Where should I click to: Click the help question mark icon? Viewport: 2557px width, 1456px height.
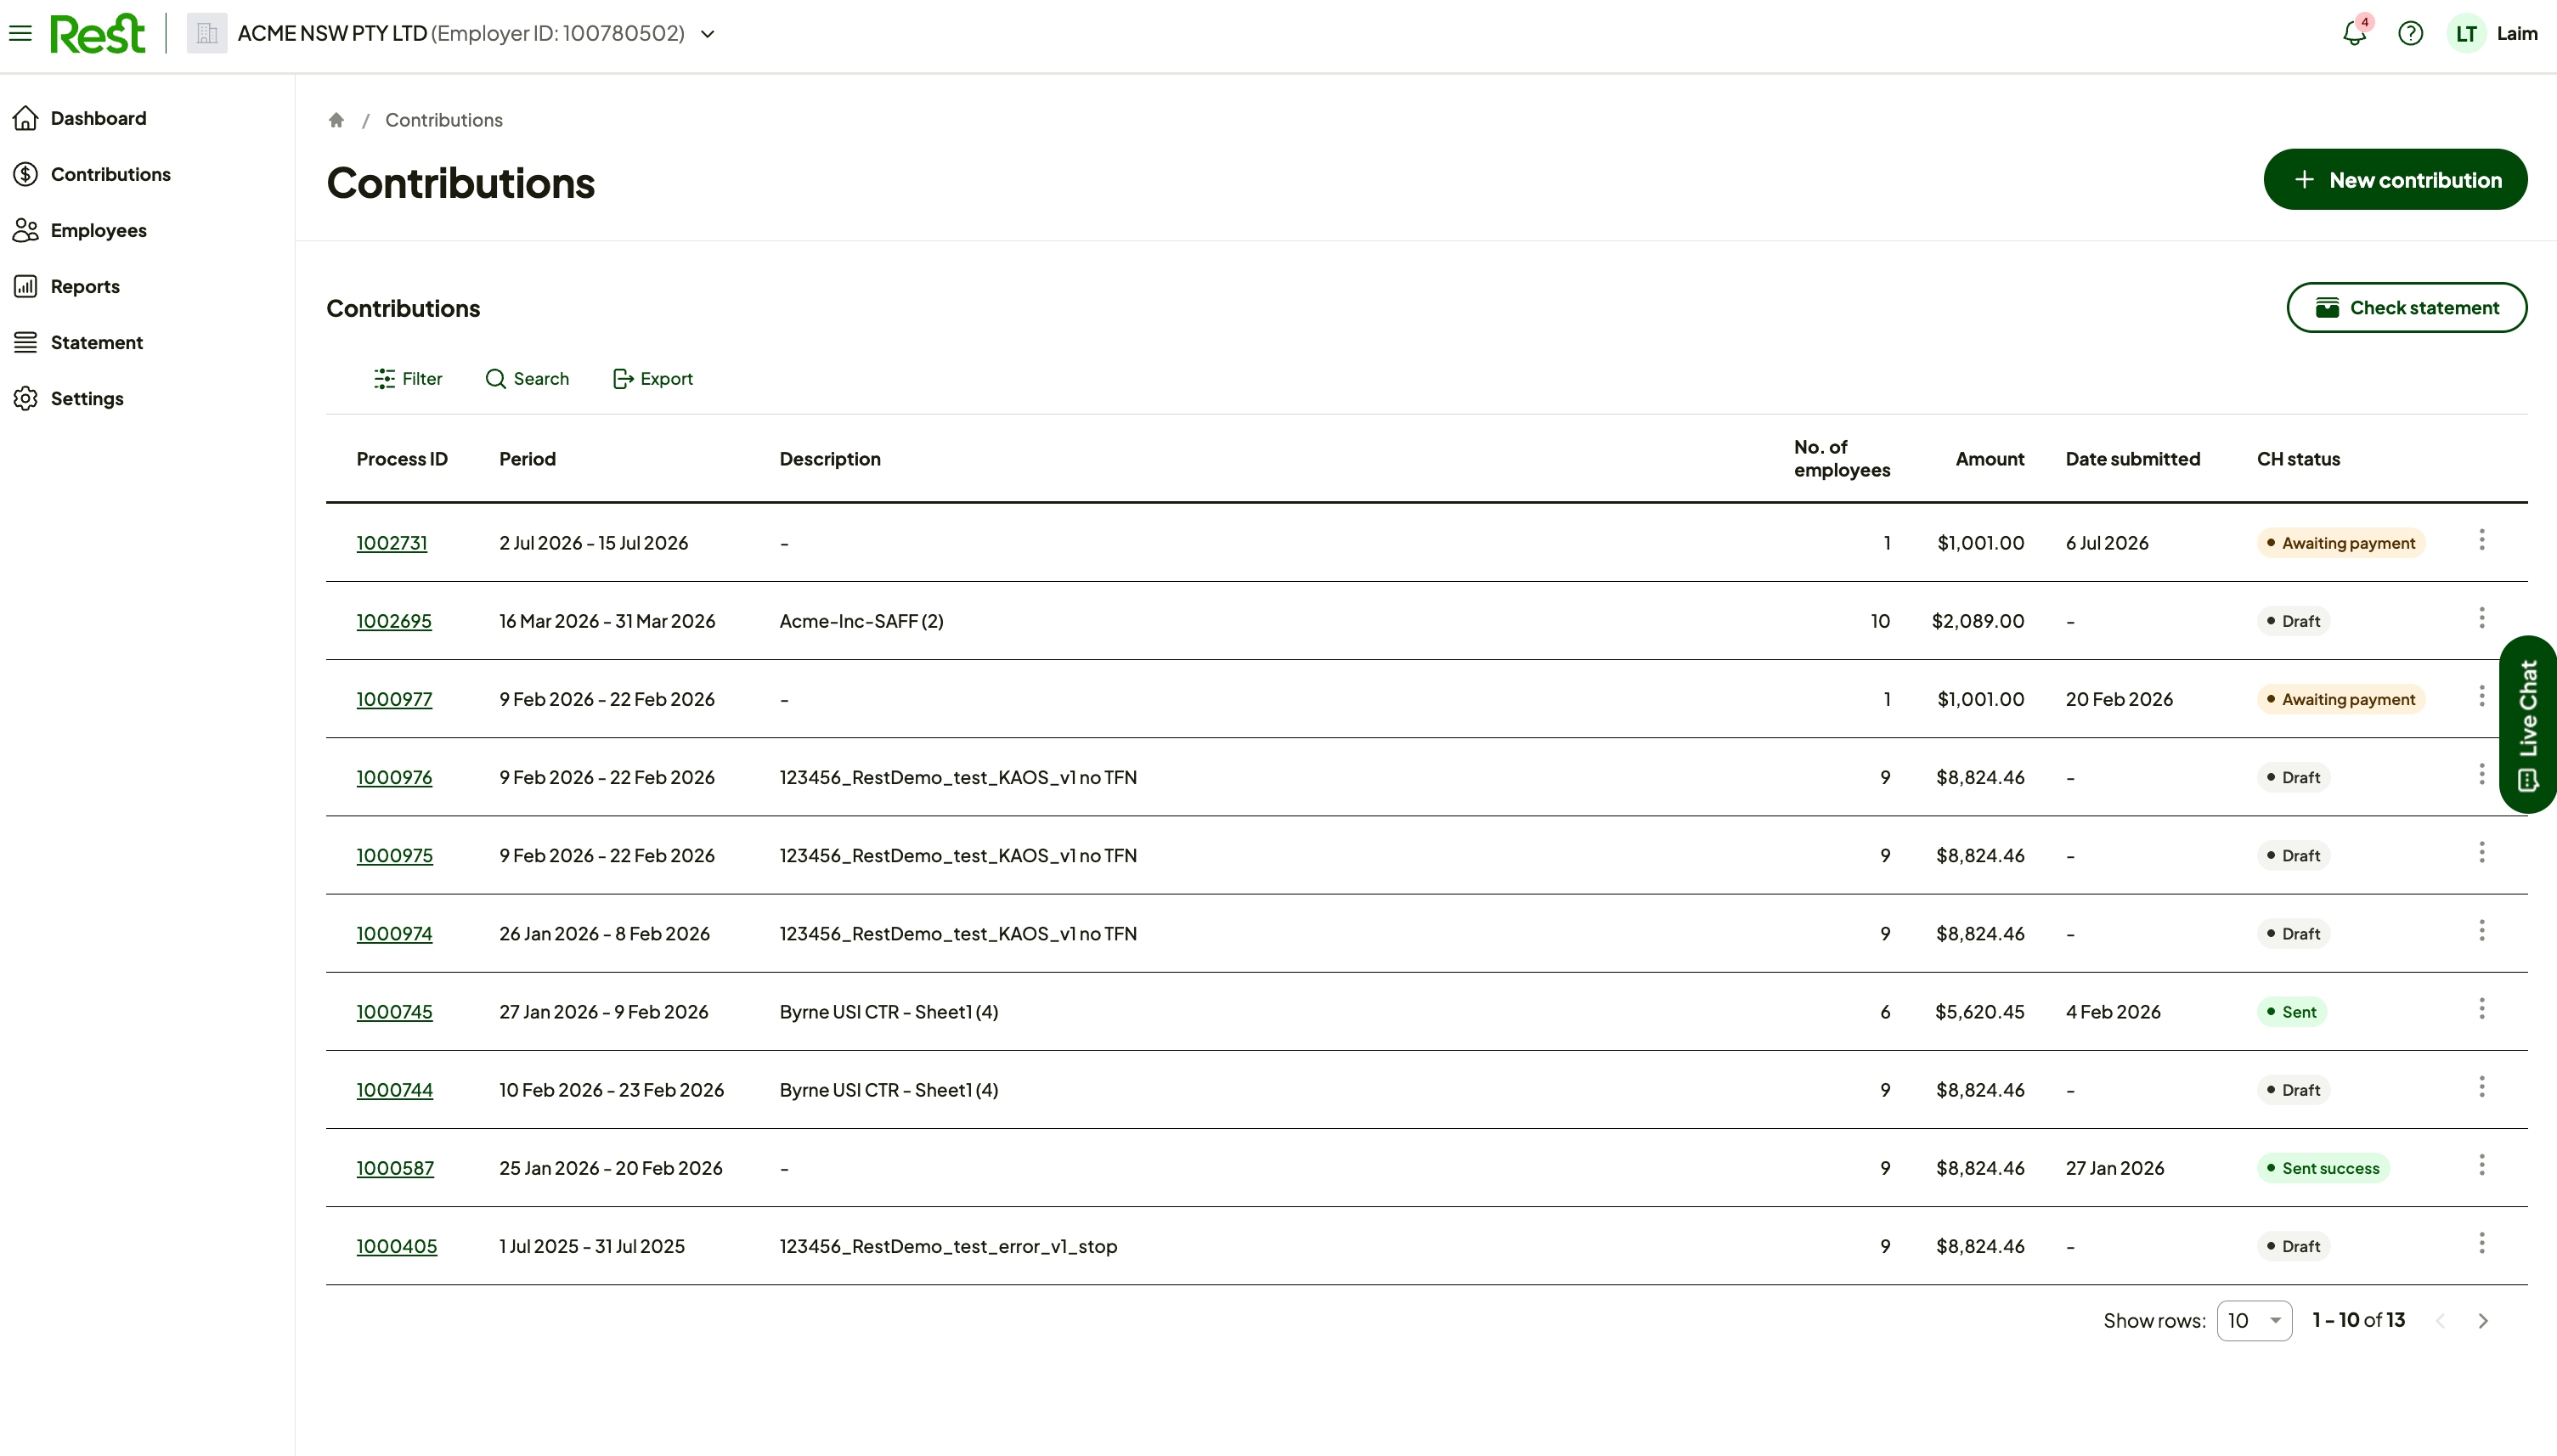(x=2410, y=33)
